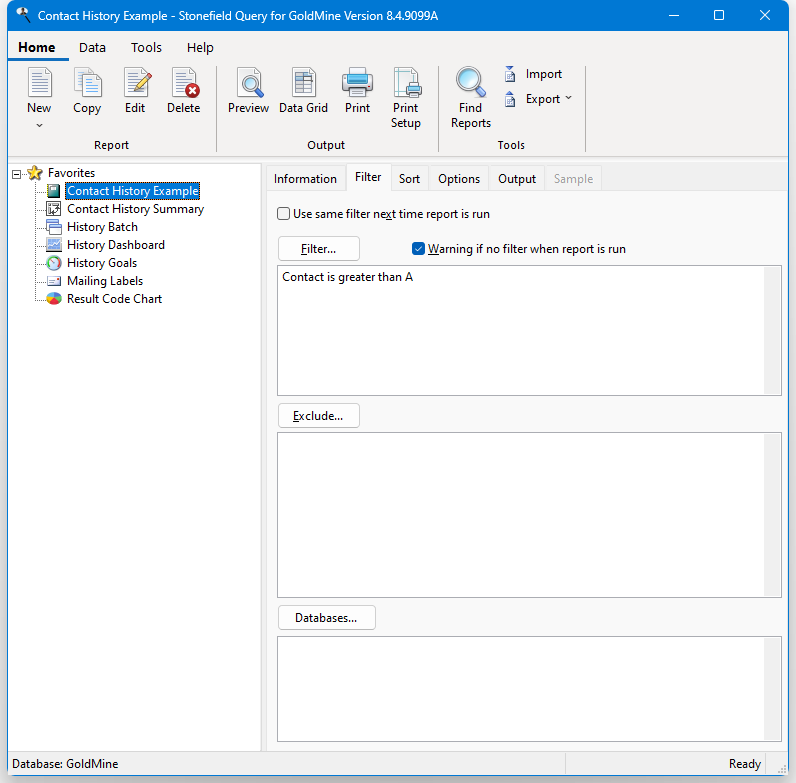Select the History Goals label

[102, 263]
